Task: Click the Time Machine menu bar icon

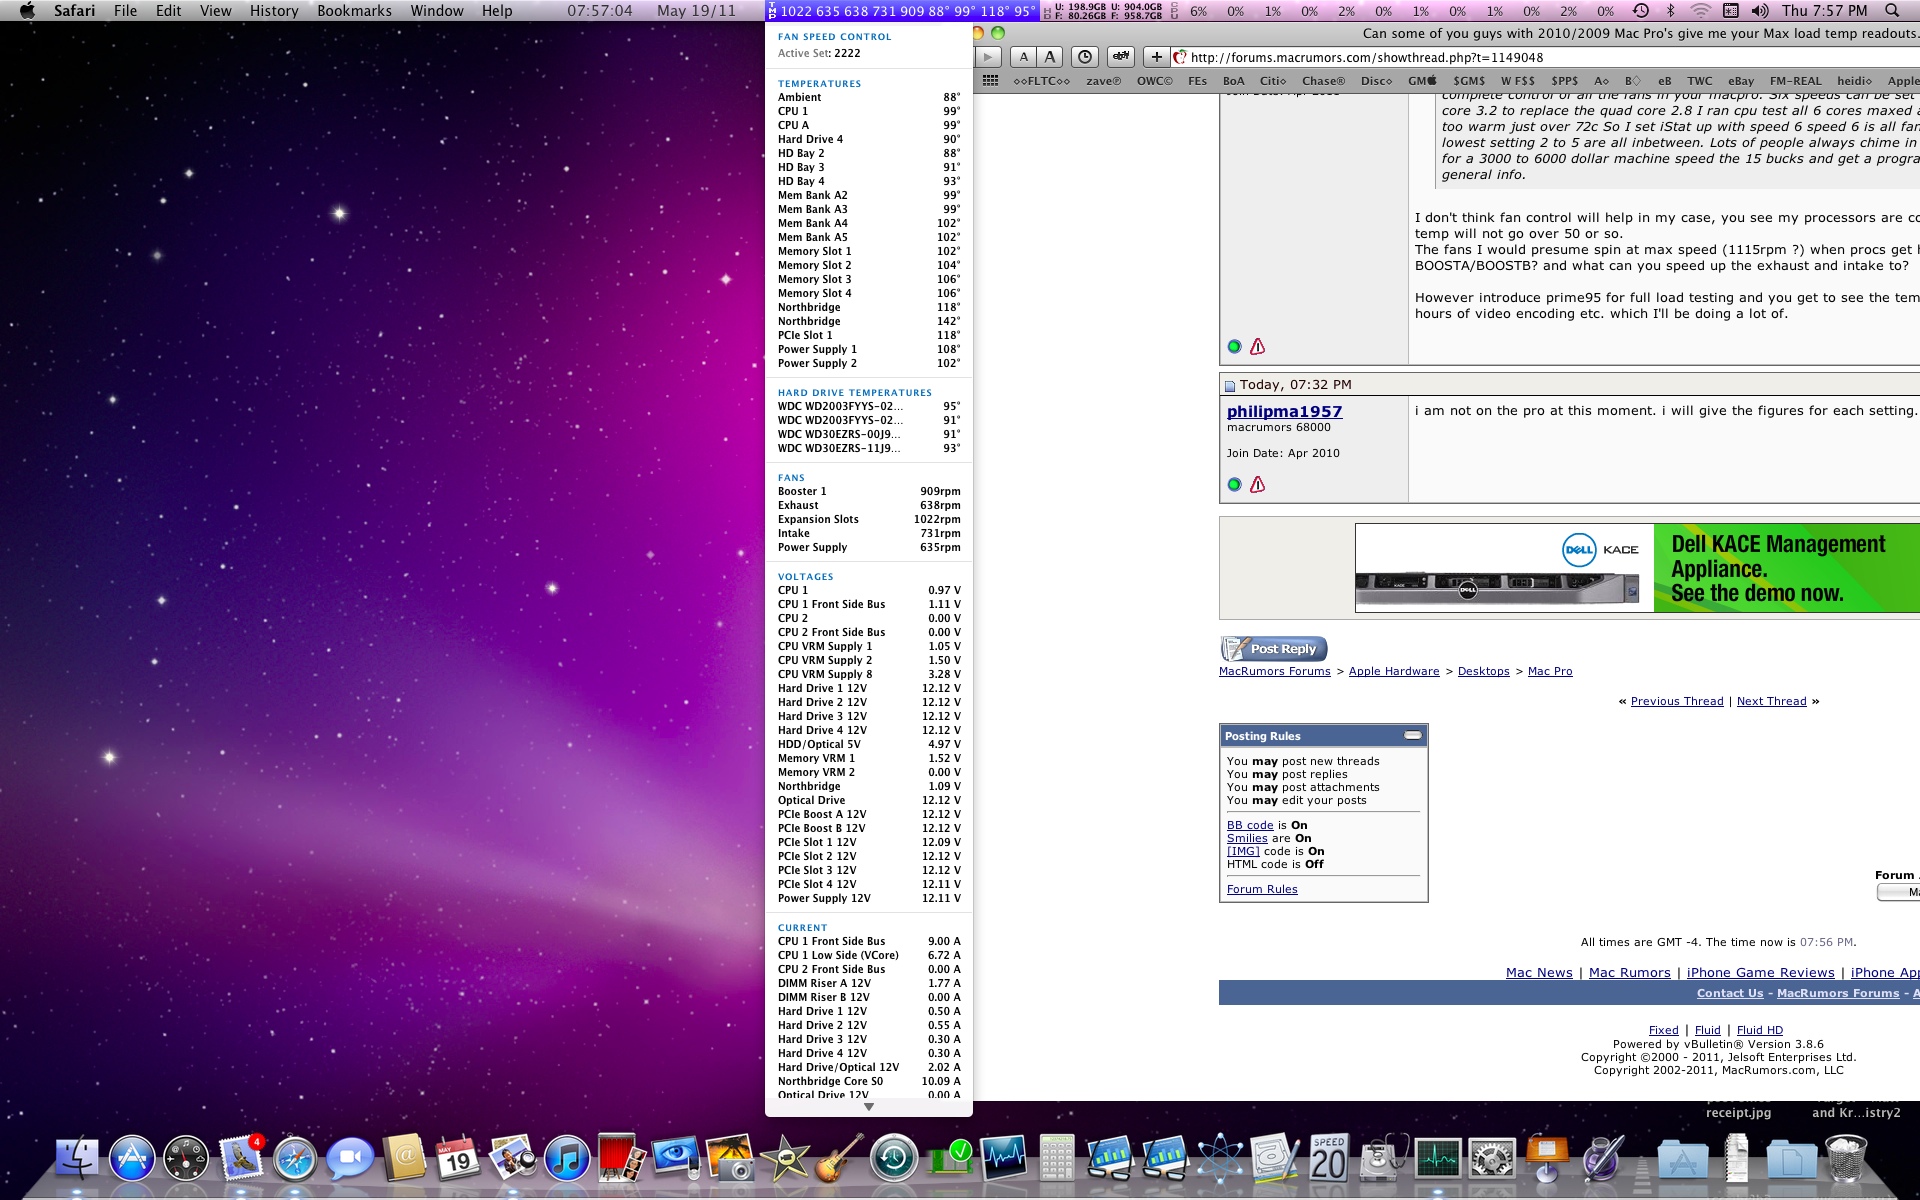Action: 1641,11
